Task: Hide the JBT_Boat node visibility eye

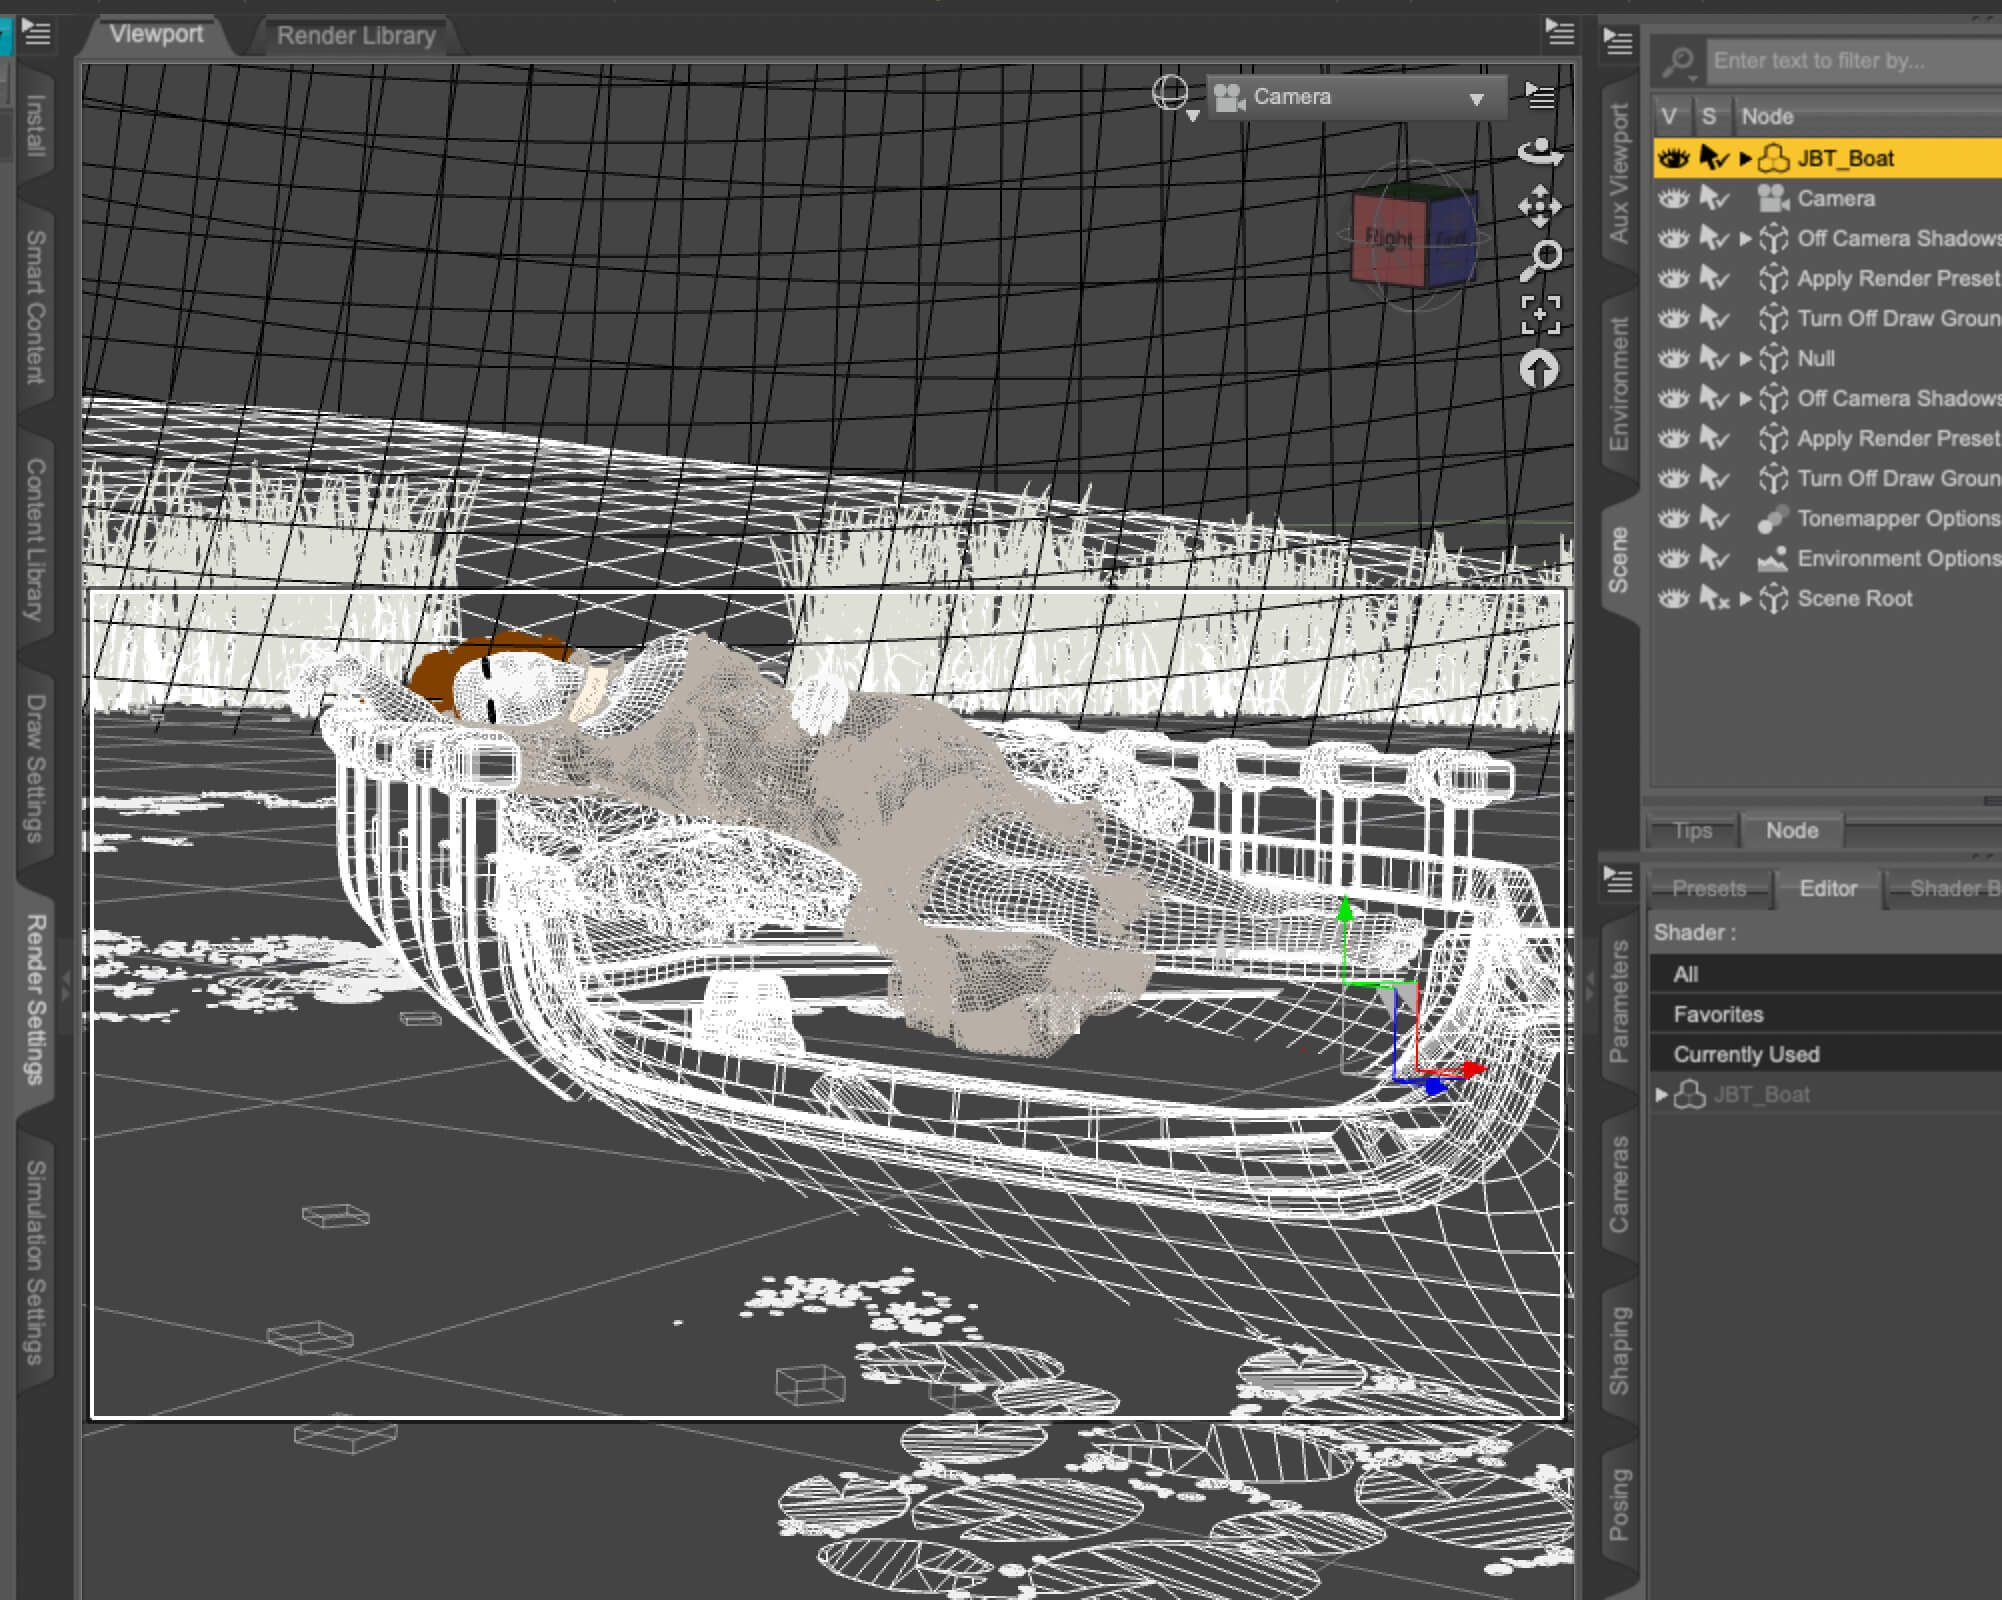Action: pyautogui.click(x=1674, y=158)
